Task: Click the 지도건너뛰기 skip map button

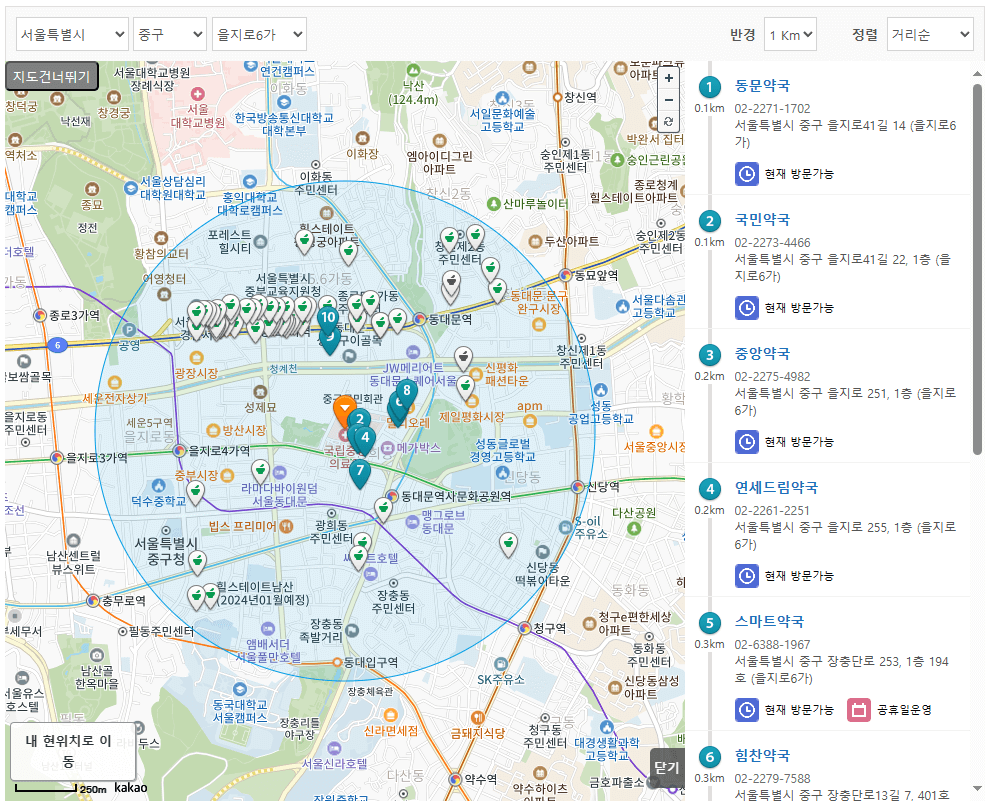Action: 52,77
